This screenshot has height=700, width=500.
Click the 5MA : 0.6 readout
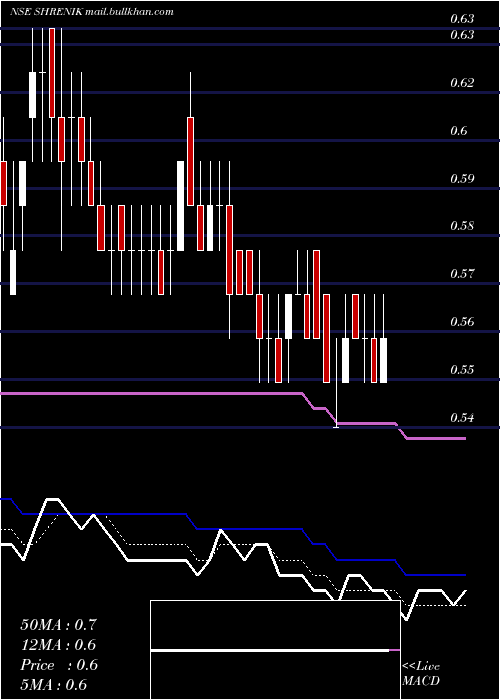pos(54,685)
